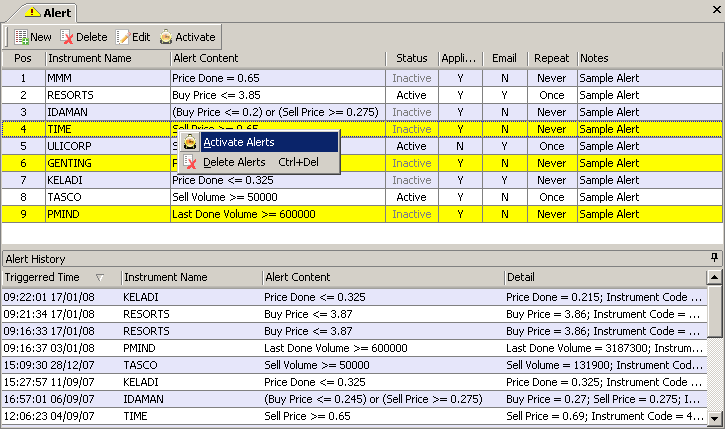Click history entry 16:57:01 06/09/07
The width and height of the screenshot is (725, 429).
pyautogui.click(x=355, y=399)
